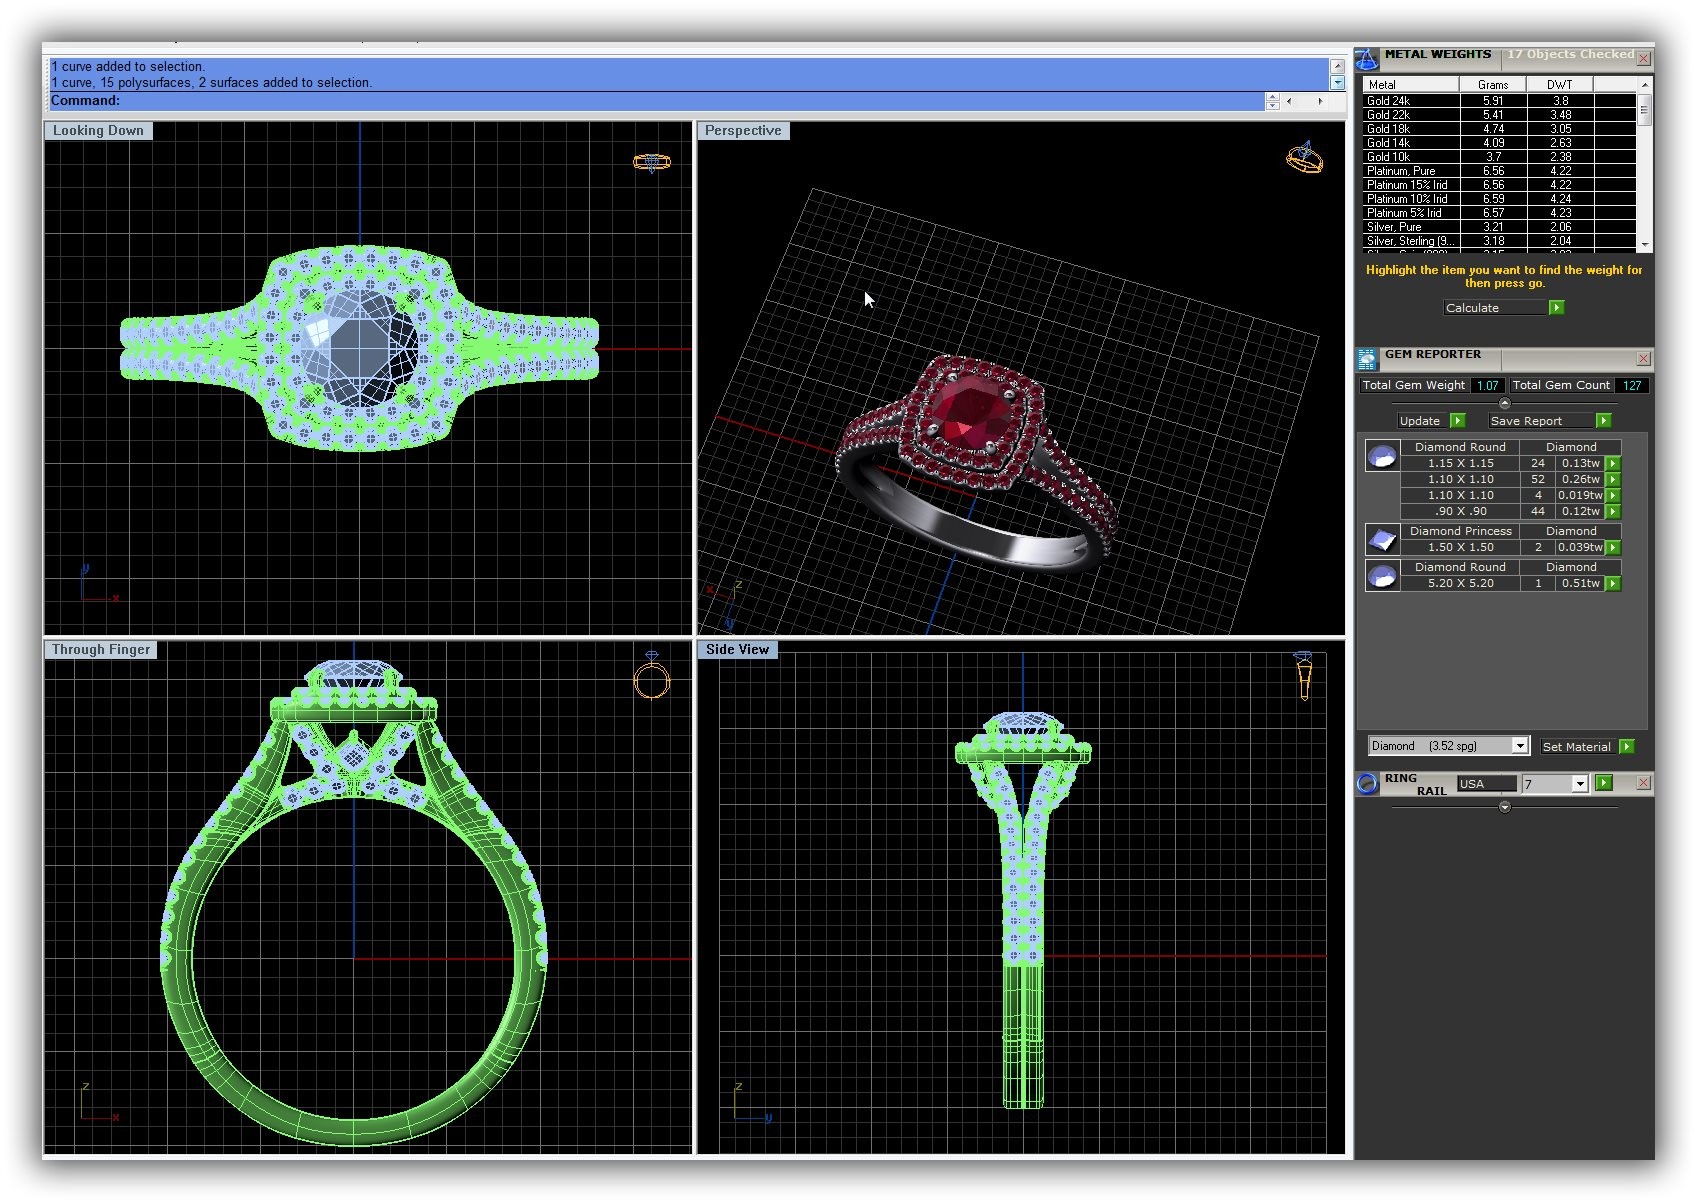This screenshot has height=1202, width=1697.
Task: Open the ring size 7 dropdown
Action: click(1579, 784)
